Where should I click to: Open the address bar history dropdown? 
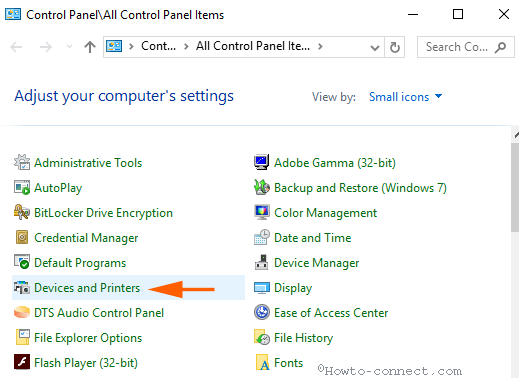click(x=375, y=48)
